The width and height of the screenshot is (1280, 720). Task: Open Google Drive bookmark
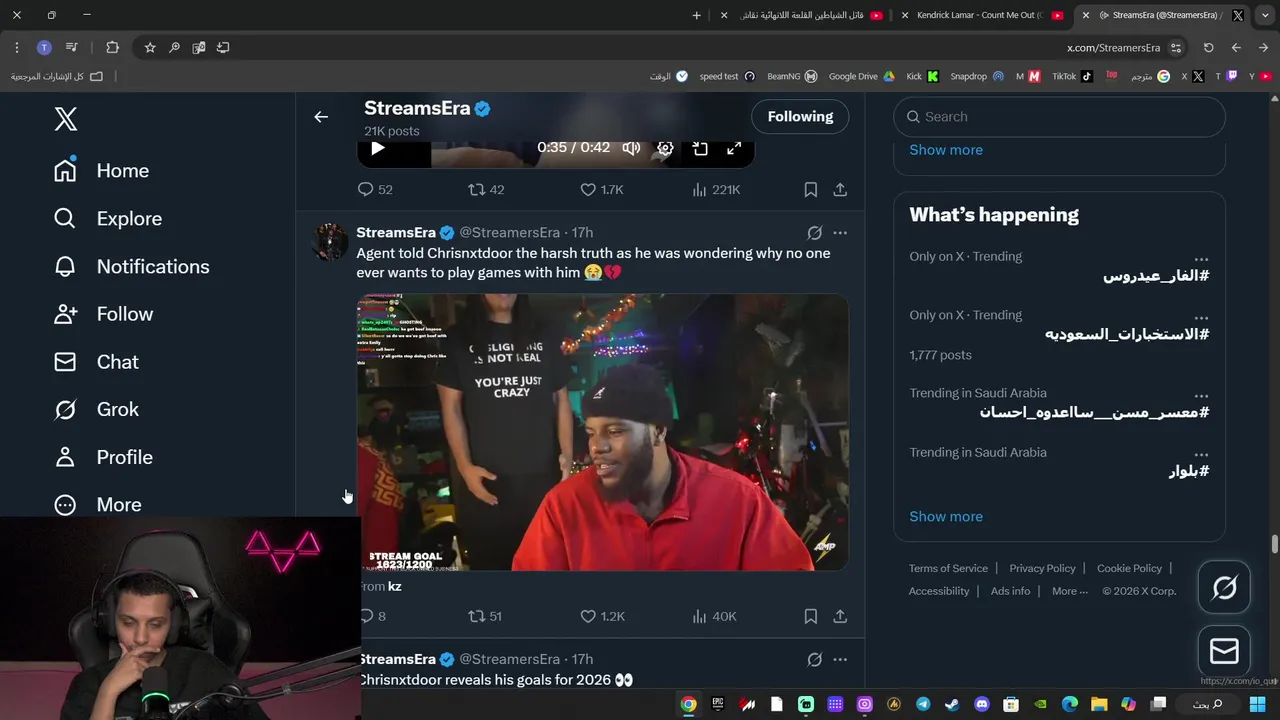(861, 76)
